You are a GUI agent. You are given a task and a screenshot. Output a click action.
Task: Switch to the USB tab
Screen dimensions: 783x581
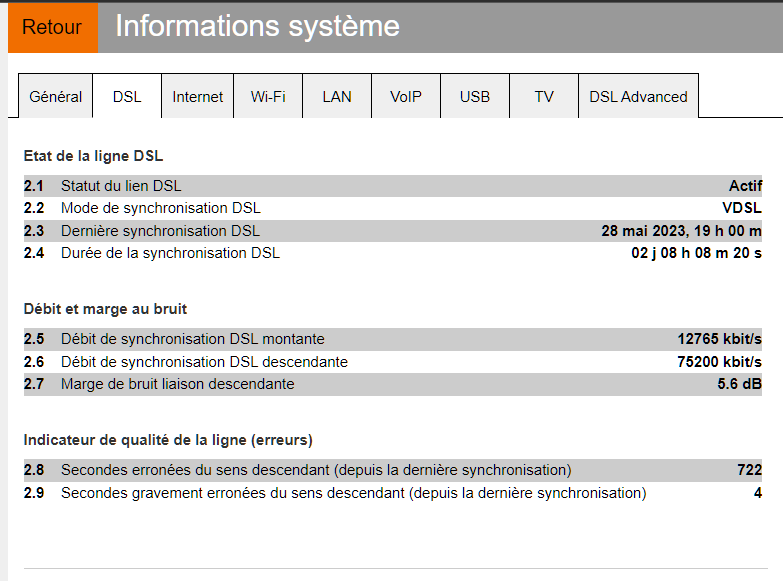pyautogui.click(x=475, y=96)
